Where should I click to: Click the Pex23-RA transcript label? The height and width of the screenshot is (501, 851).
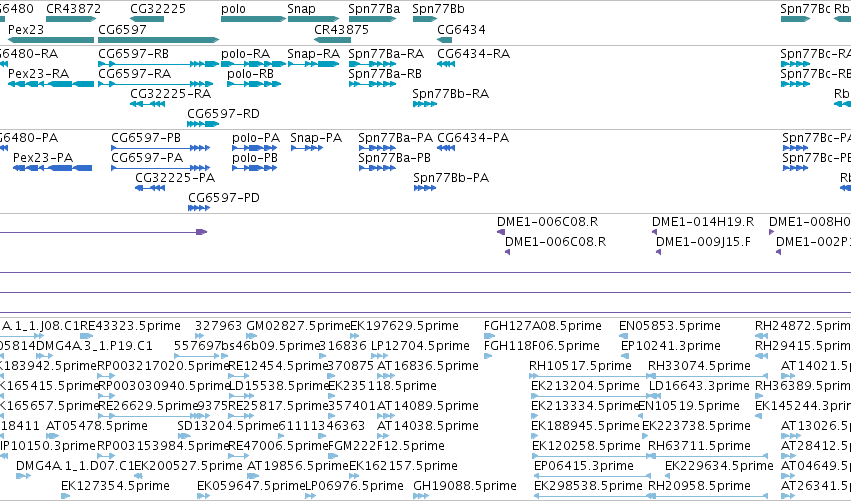point(39,74)
